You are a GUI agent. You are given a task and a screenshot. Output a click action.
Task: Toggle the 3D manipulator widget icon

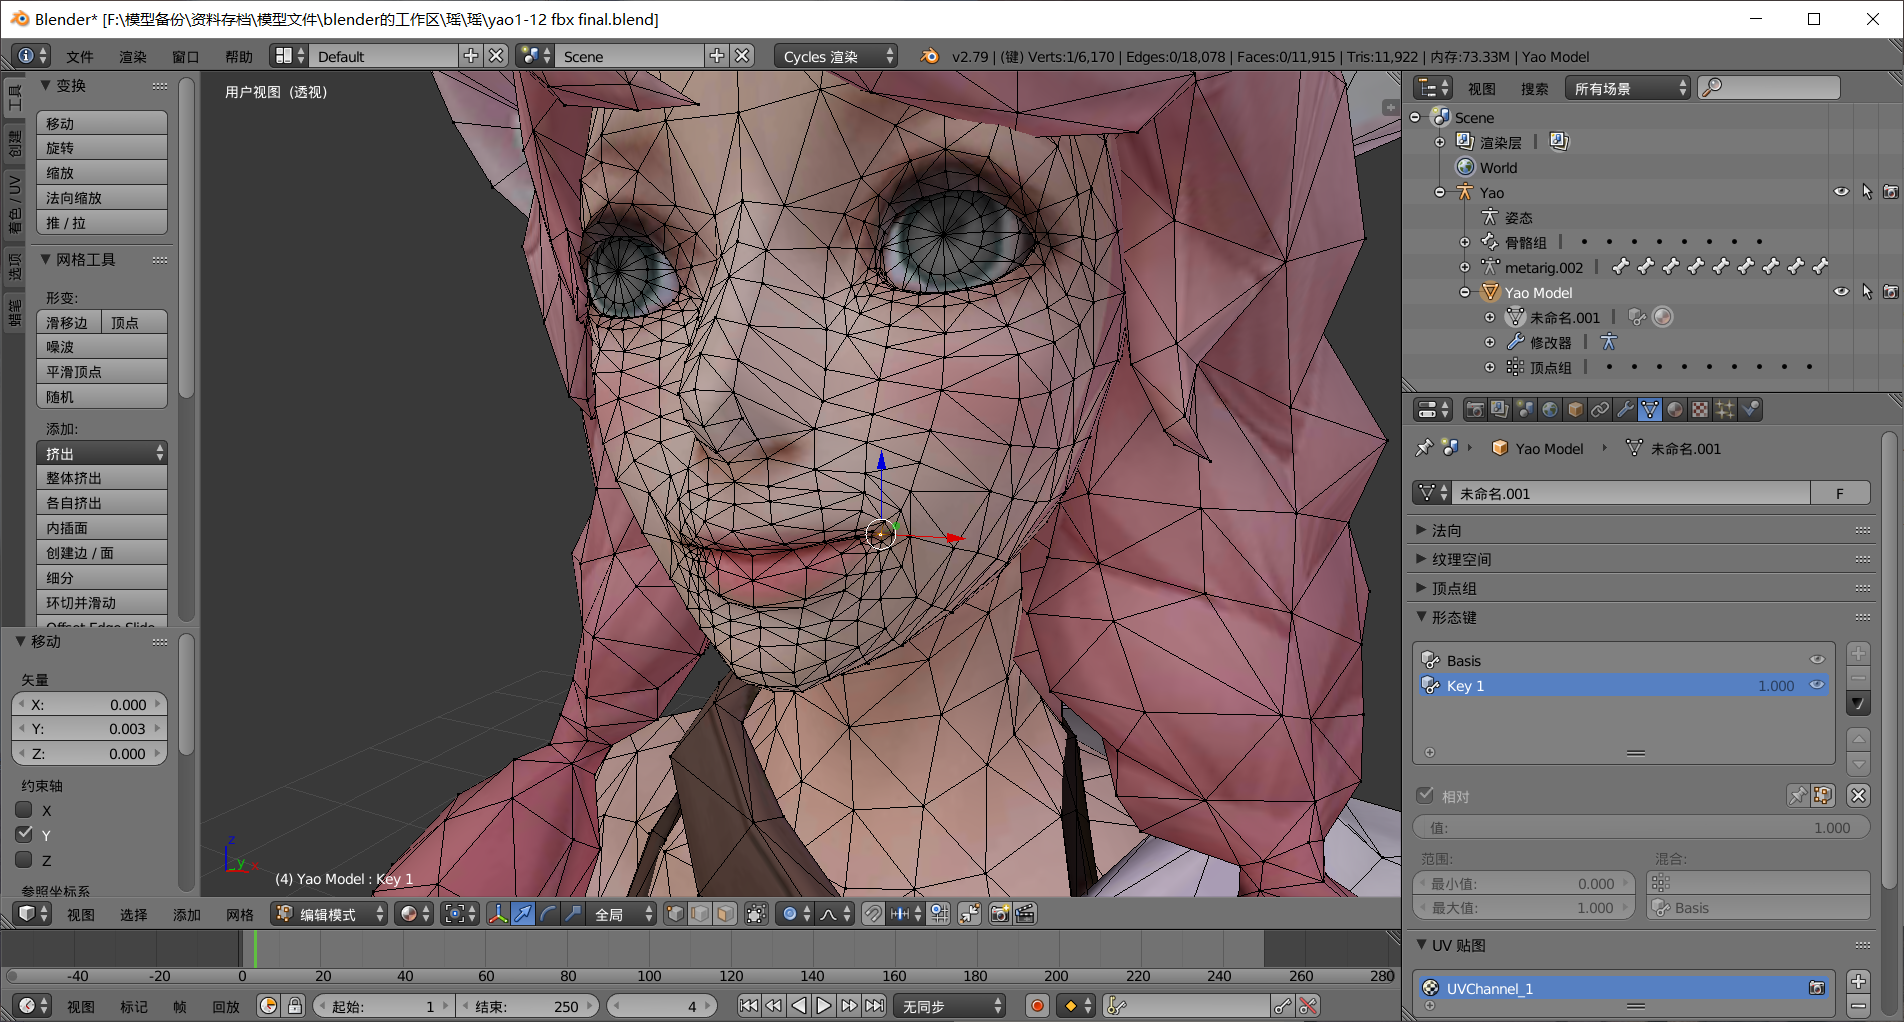pyautogui.click(x=498, y=914)
